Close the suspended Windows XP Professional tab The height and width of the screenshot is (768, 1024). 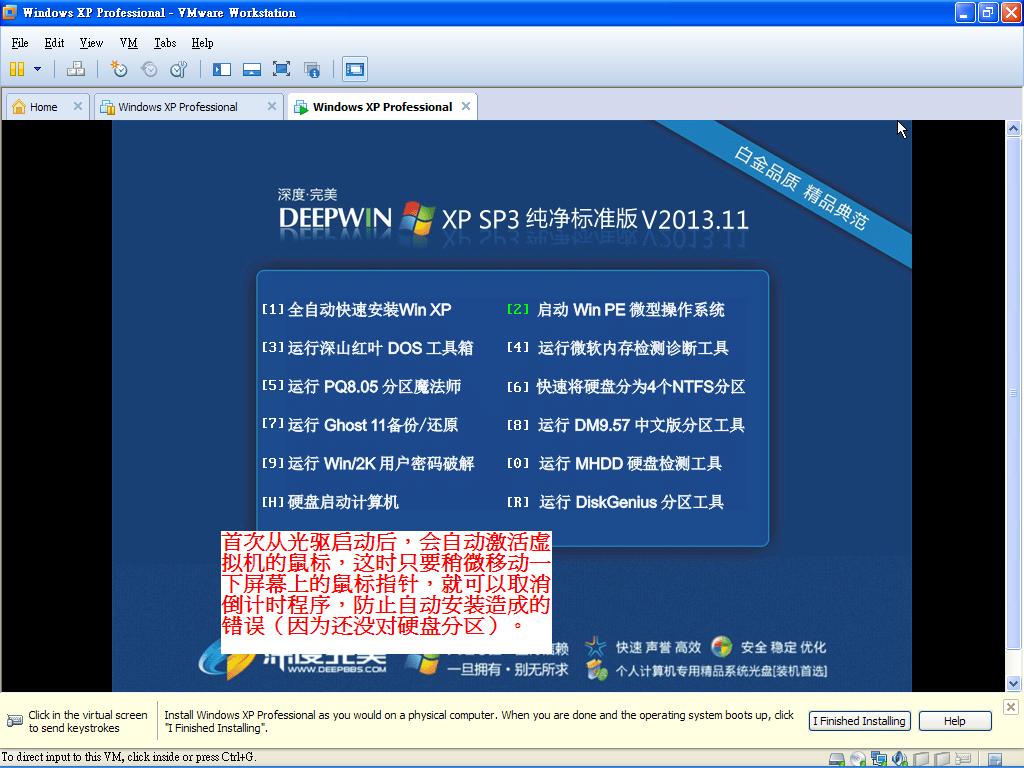[272, 106]
